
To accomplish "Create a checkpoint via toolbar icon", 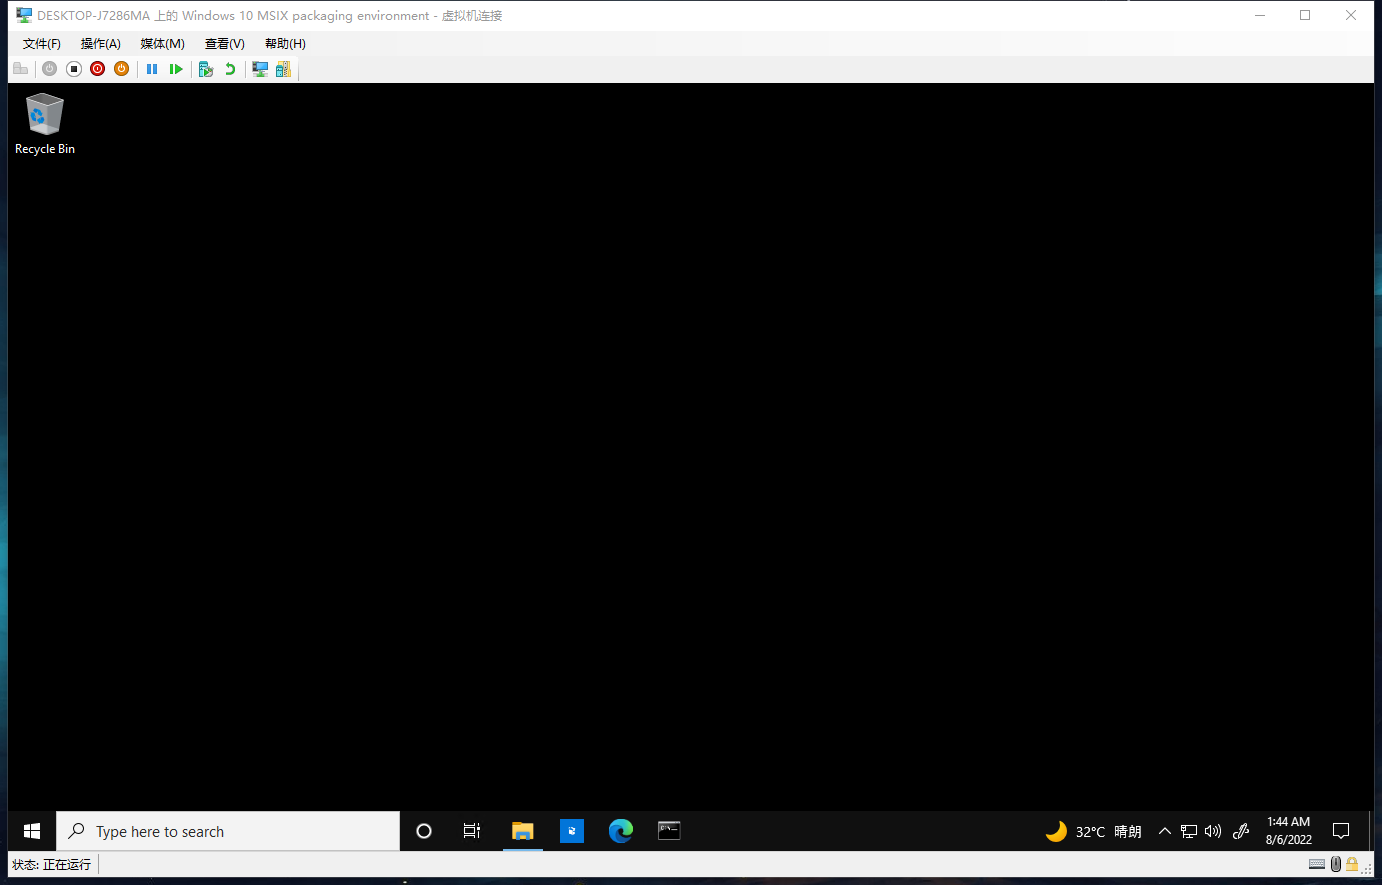I will click(x=206, y=69).
